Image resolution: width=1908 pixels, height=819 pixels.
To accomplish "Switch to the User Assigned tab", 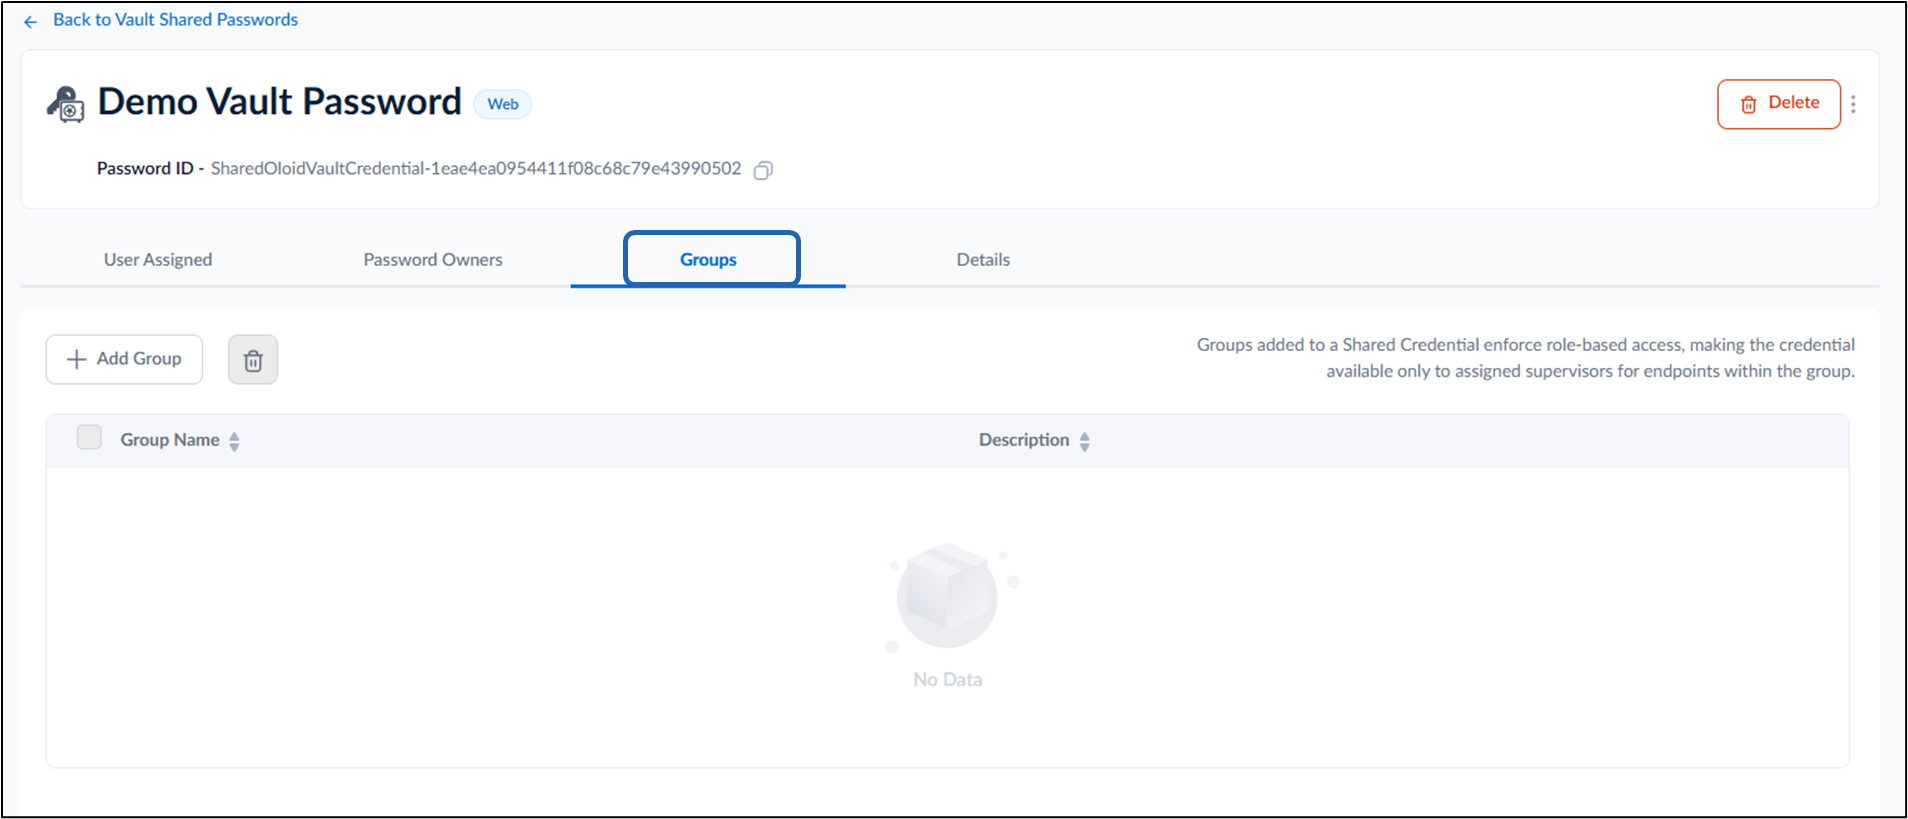I will (158, 260).
